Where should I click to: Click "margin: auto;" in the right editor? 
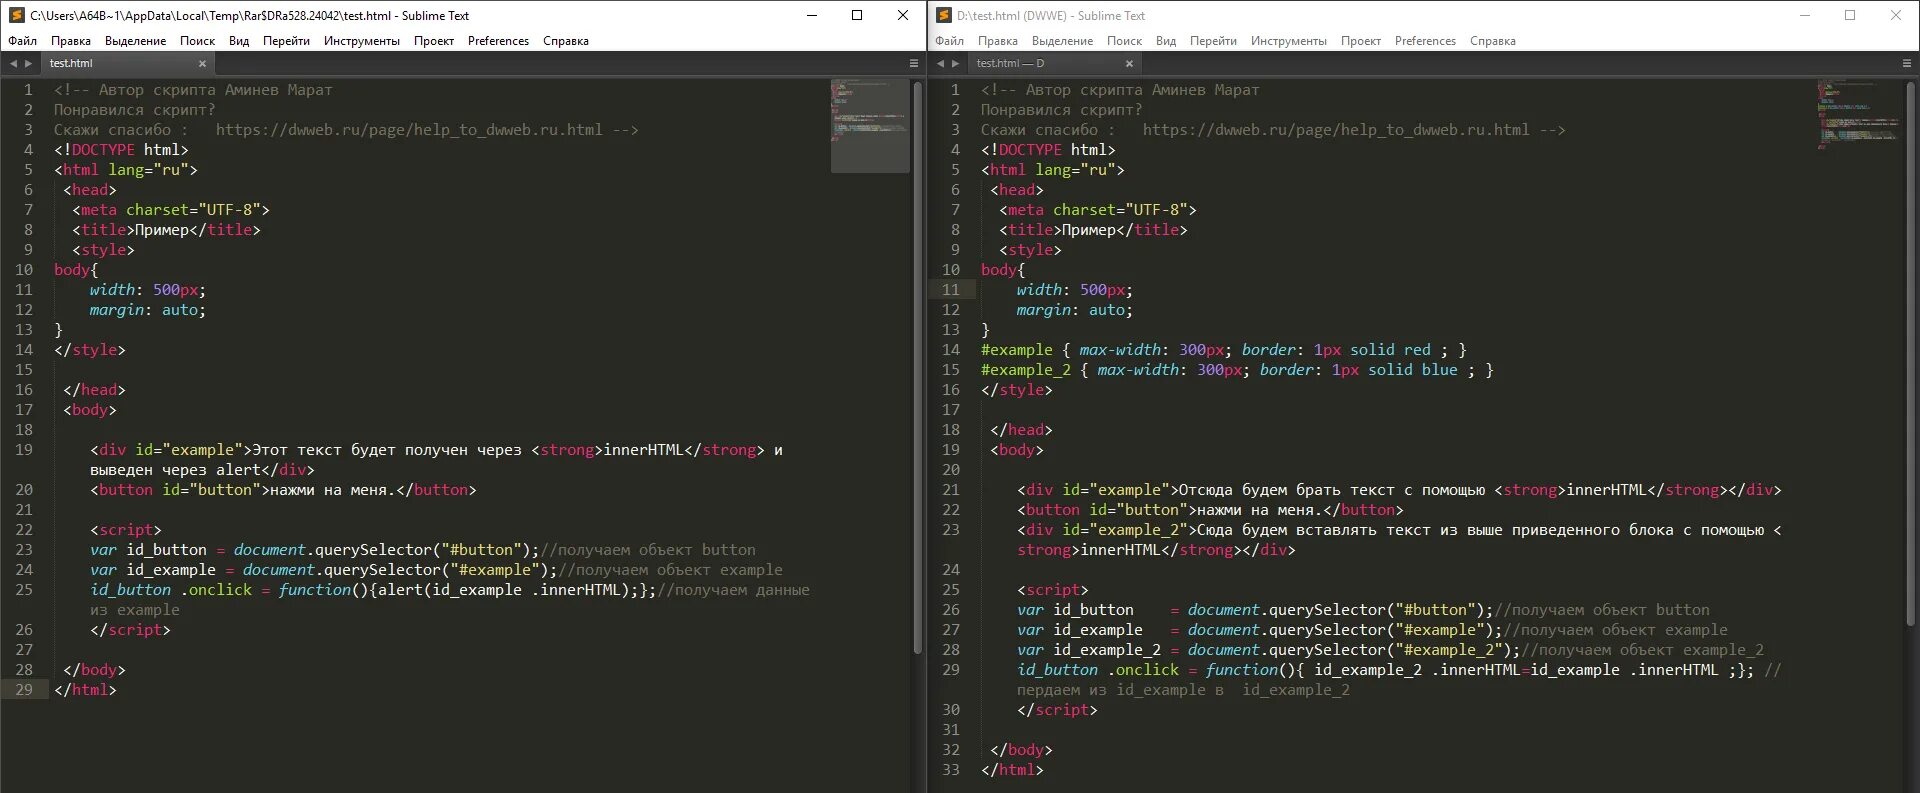(1075, 310)
